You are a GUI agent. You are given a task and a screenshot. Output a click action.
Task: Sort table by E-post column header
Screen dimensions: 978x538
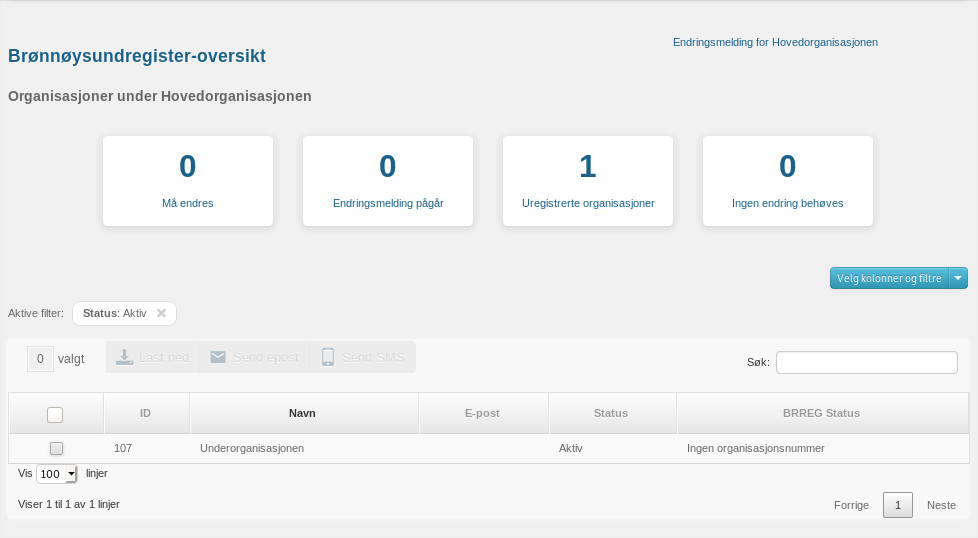tap(482, 413)
